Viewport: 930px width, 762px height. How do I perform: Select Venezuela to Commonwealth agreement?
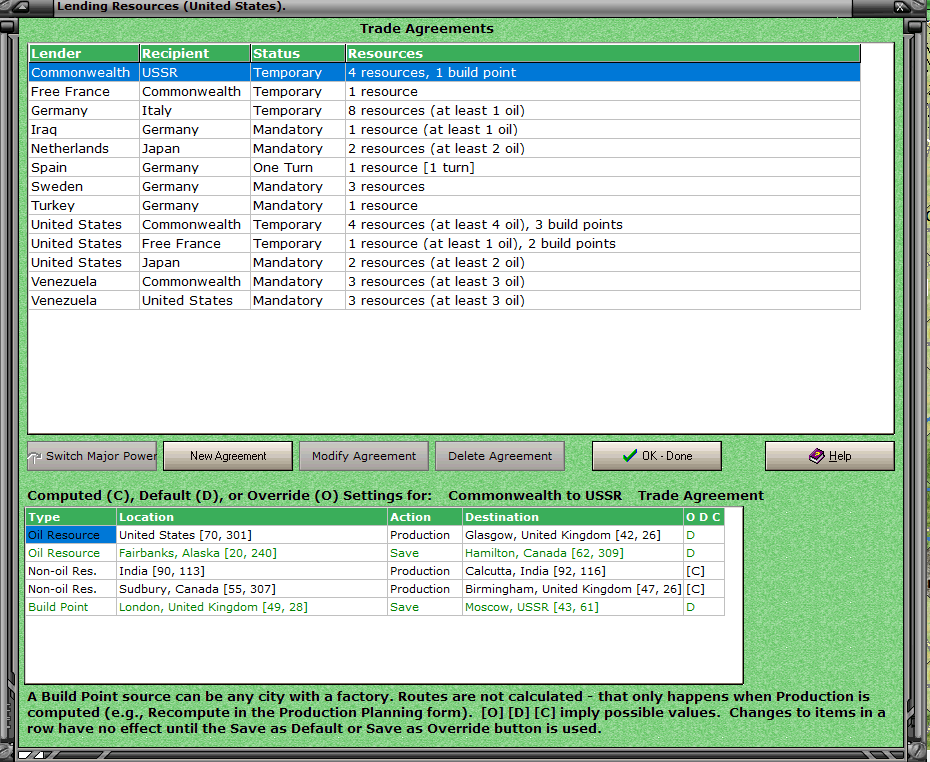coord(445,281)
